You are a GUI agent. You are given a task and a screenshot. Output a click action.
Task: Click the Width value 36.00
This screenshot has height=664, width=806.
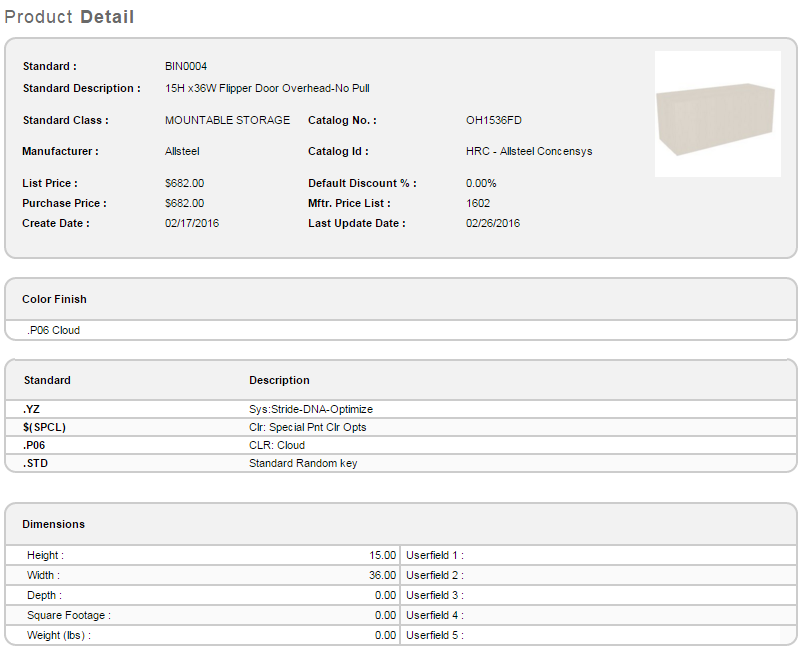[x=383, y=575]
